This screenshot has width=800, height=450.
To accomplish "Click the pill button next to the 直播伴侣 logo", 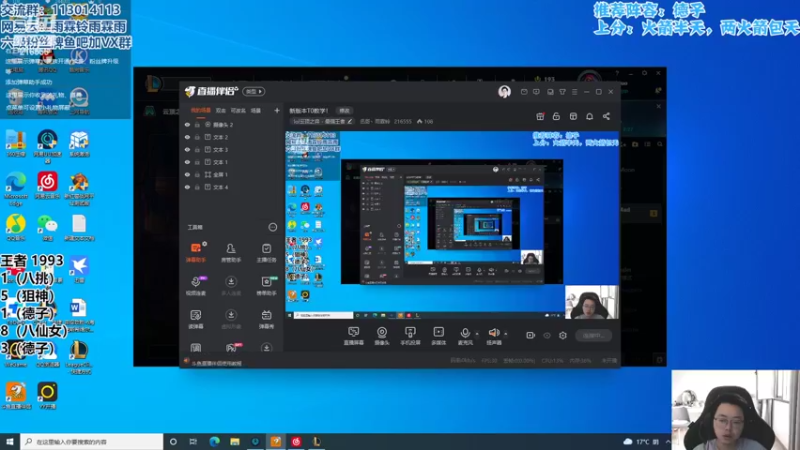I will pos(254,91).
